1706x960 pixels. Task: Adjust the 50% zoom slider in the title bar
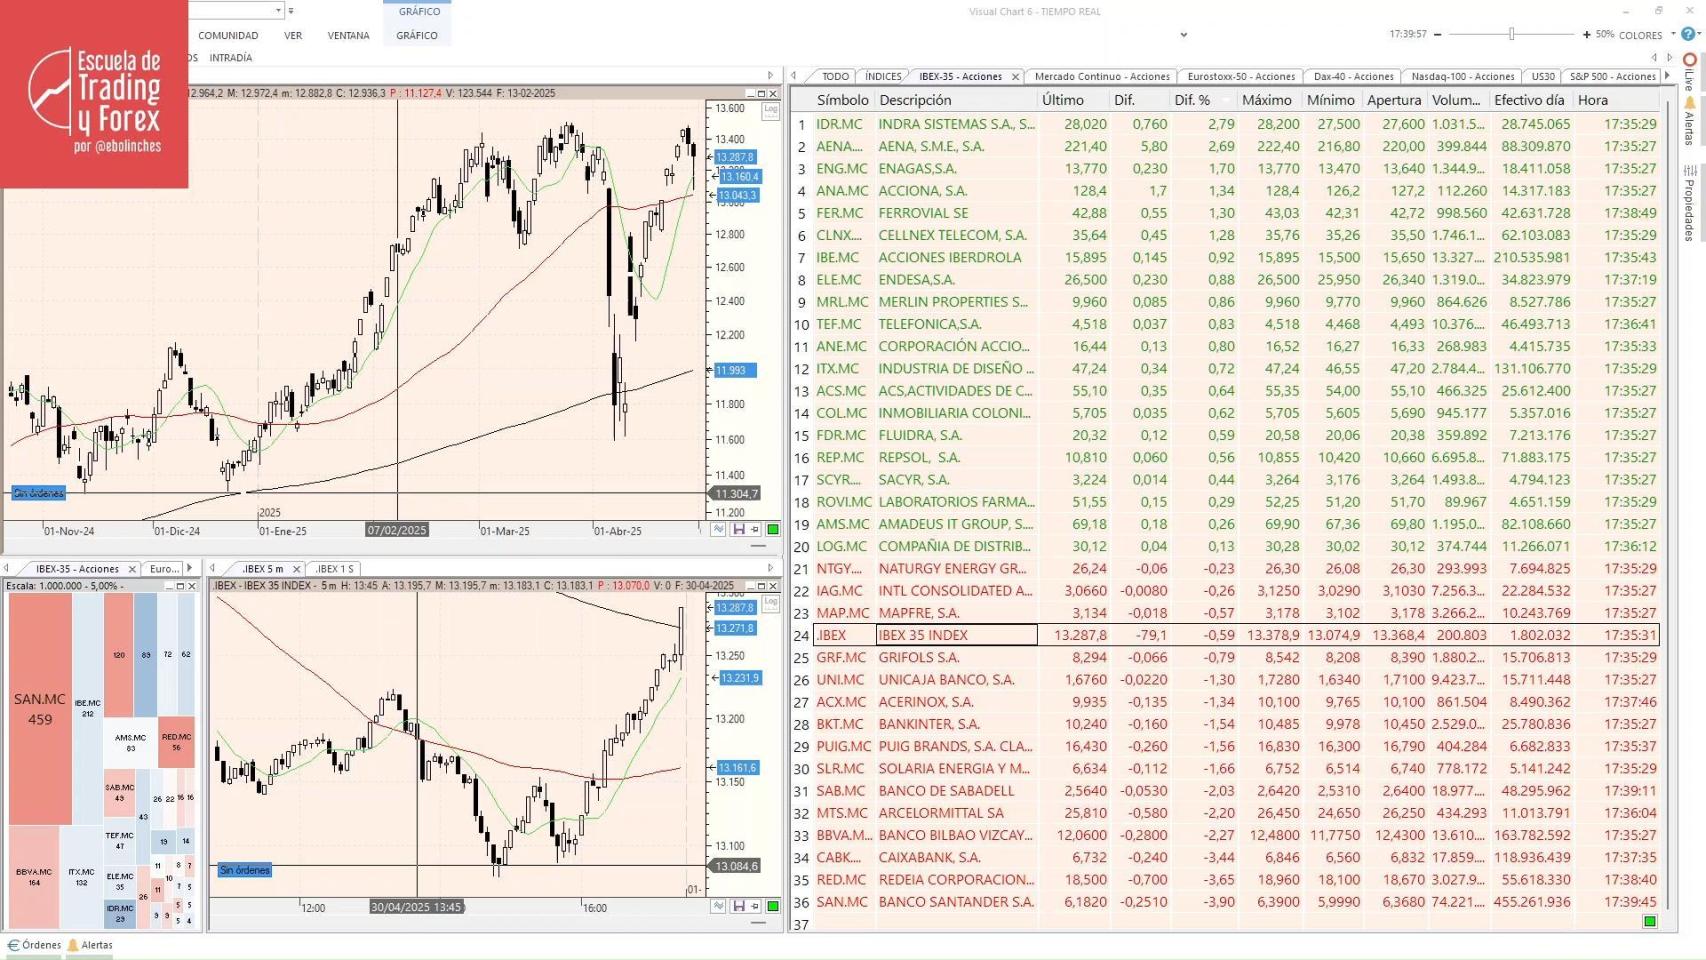pos(1510,33)
